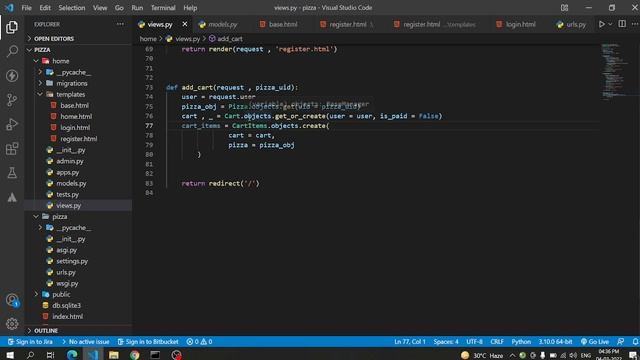Viewport: 640px width, 360px height.
Task: Open errors and warnings count in status bar
Action: coord(199,342)
